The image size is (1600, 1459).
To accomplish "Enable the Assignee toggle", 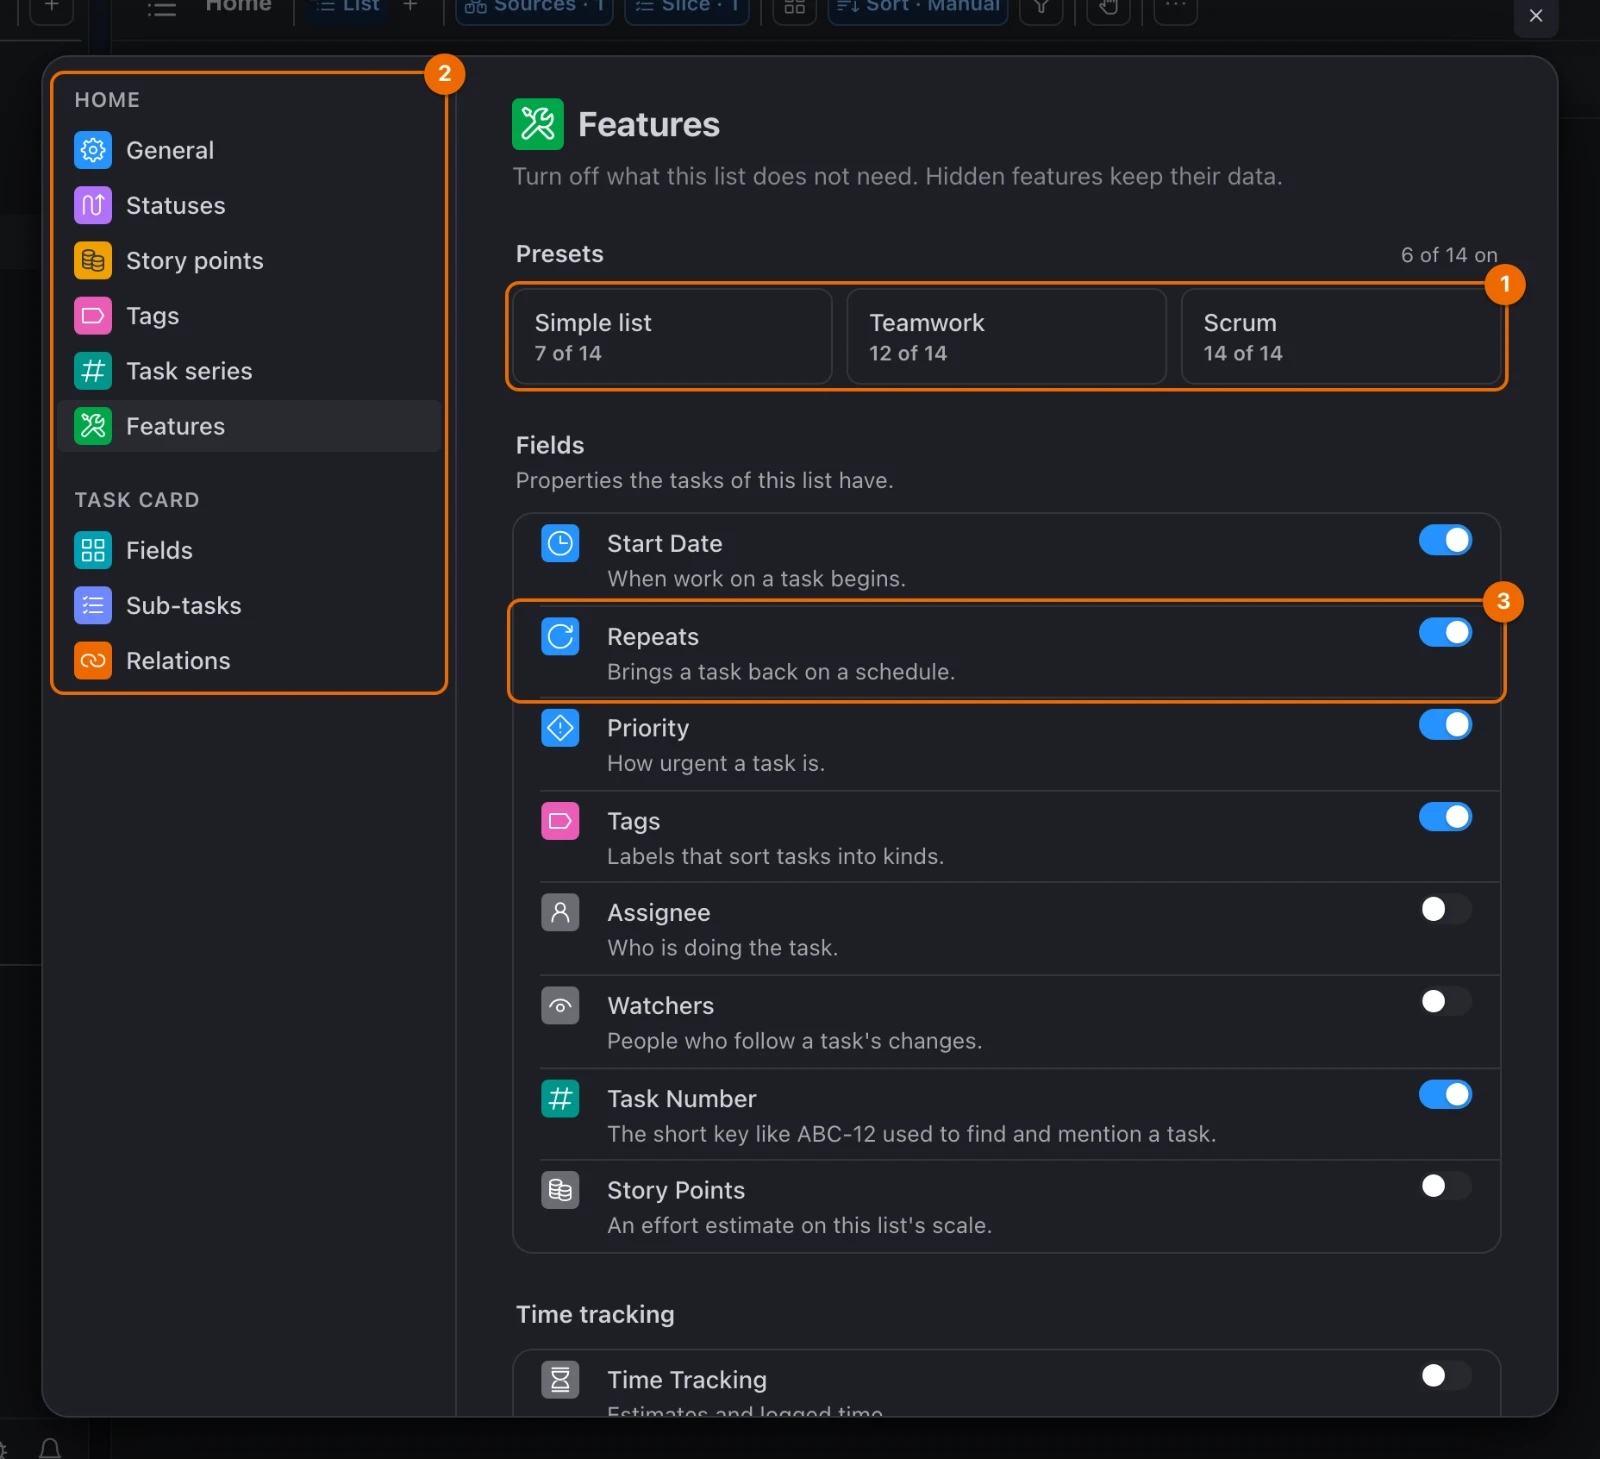I will point(1445,909).
